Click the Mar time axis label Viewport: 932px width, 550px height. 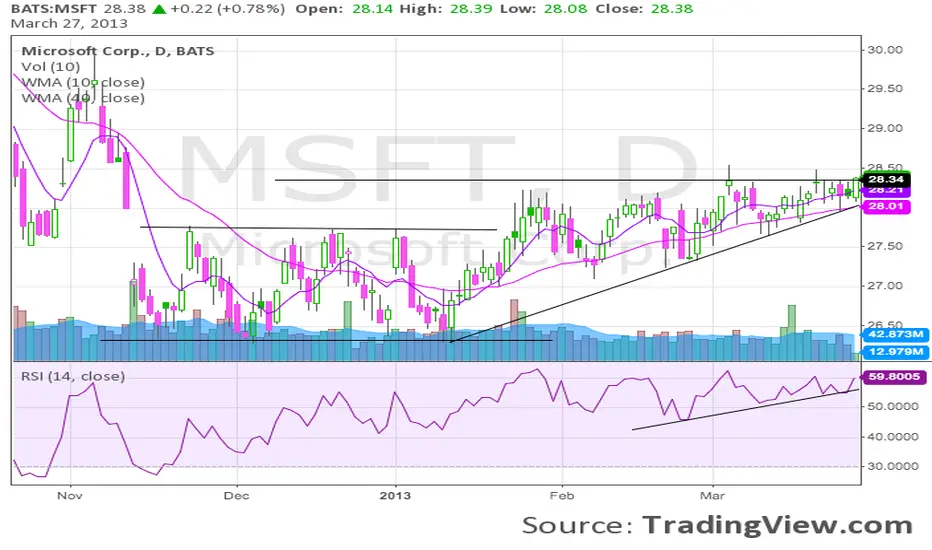712,495
